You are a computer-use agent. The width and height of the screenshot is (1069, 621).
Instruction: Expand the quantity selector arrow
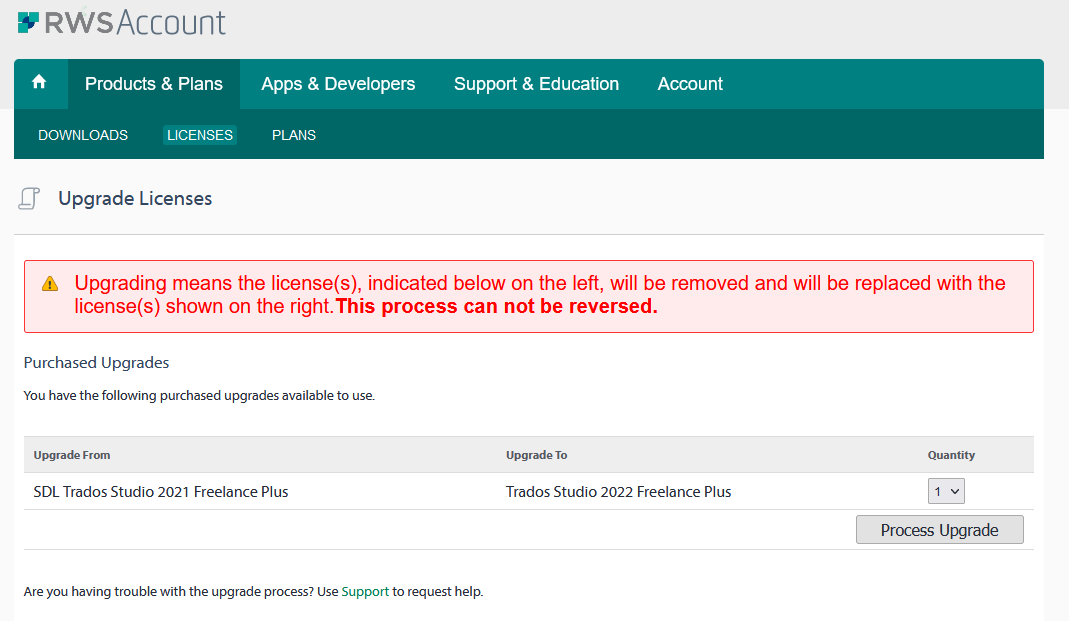pyautogui.click(x=954, y=490)
